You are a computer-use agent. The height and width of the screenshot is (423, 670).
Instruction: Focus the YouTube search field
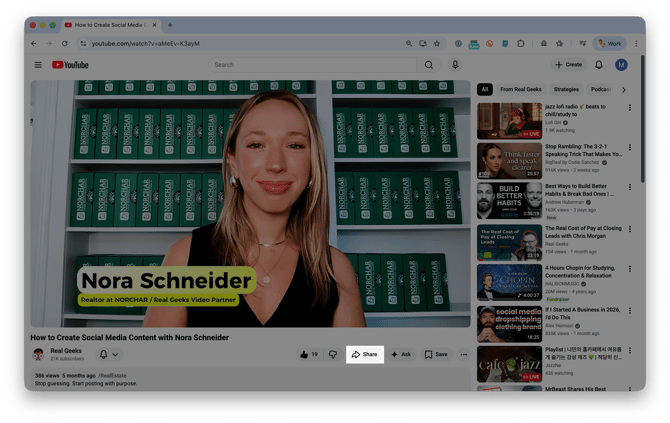pos(312,65)
